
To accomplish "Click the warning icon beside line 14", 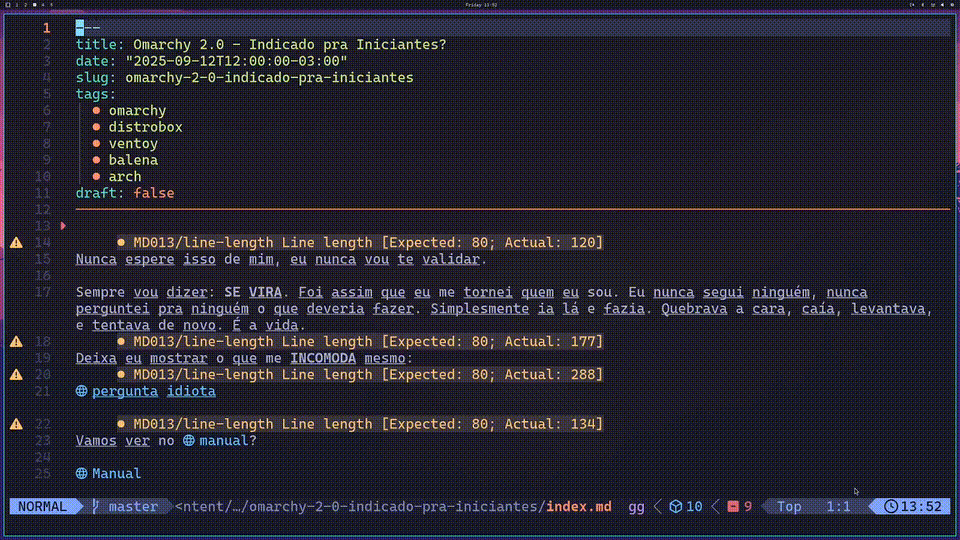I will 17,242.
